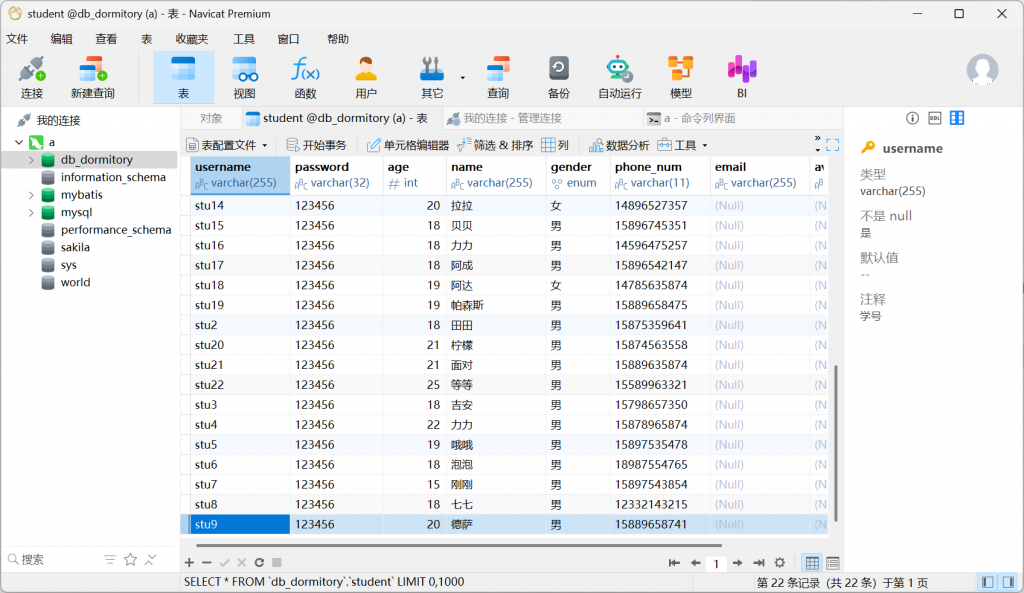Expand the db_dormitory database node
Screen dimensions: 1024x593
pyautogui.click(x=31, y=160)
